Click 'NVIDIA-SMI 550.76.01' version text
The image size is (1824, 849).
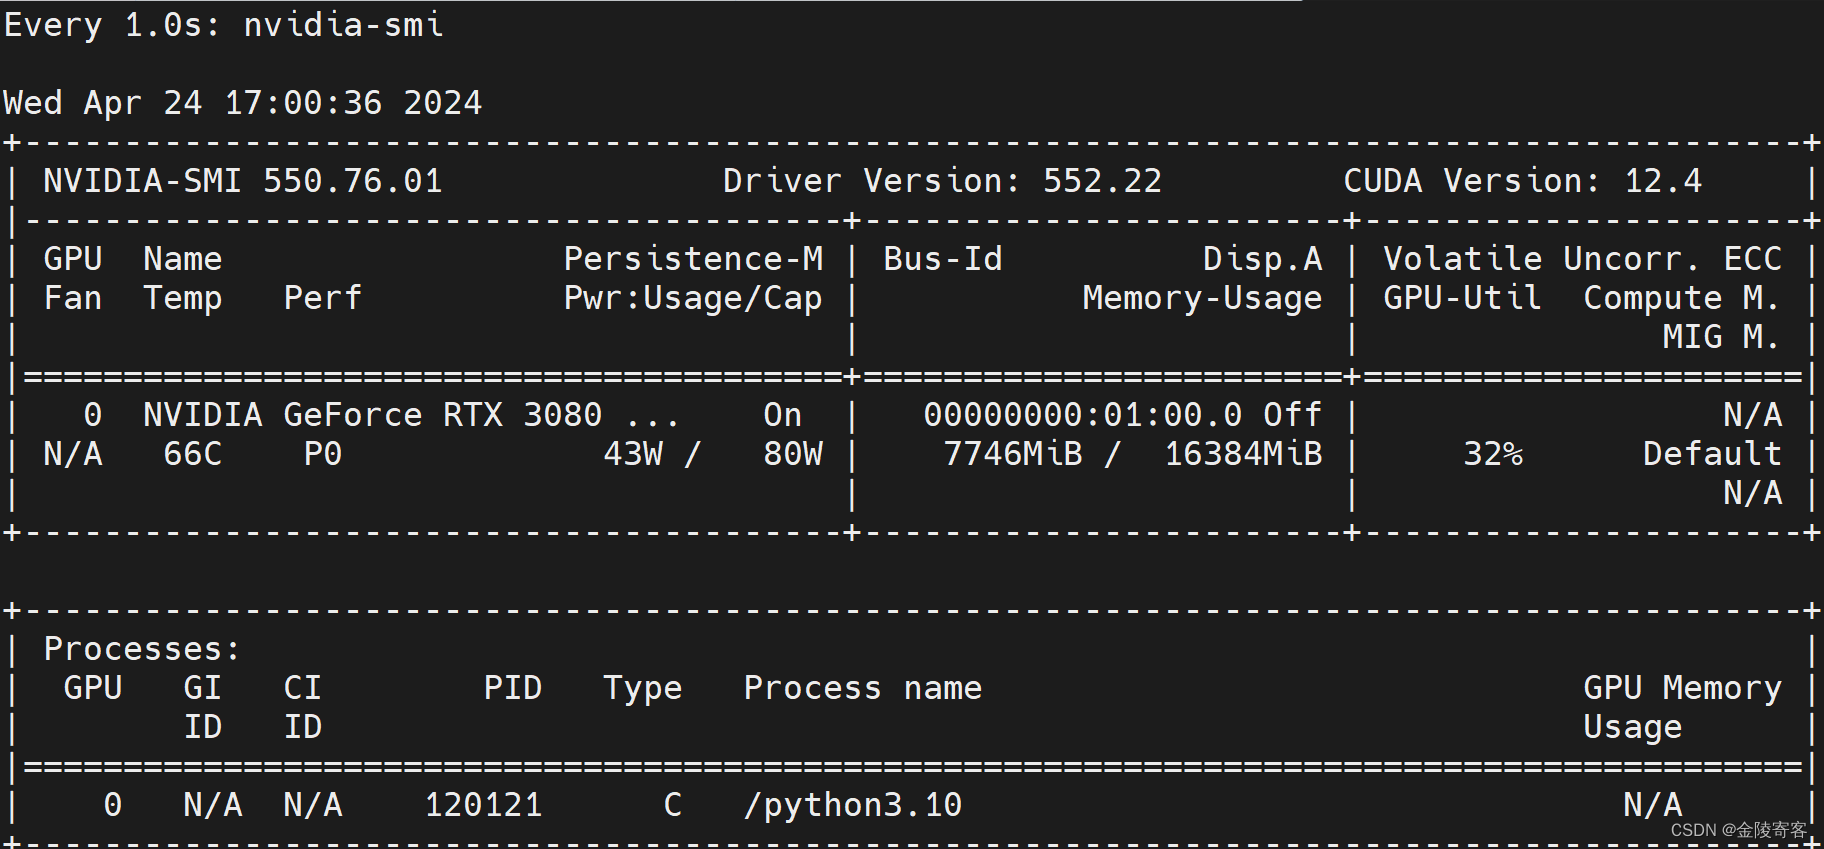coord(243,180)
